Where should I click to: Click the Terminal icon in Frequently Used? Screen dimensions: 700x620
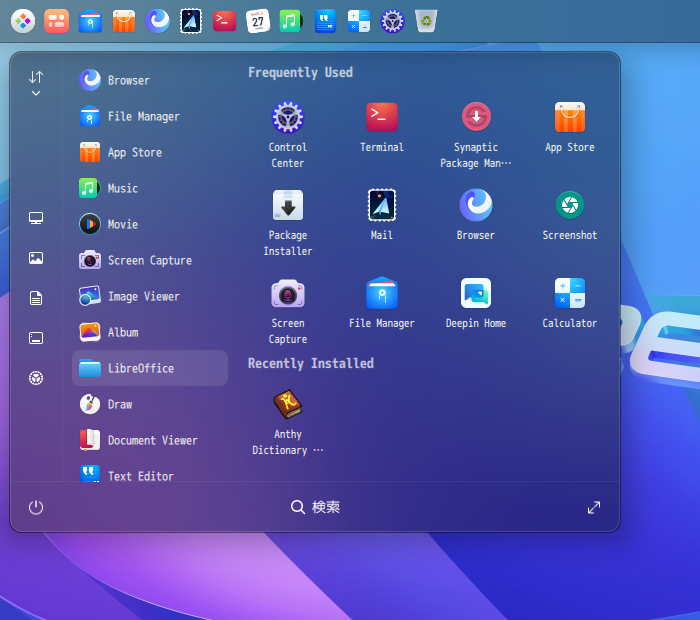382,118
